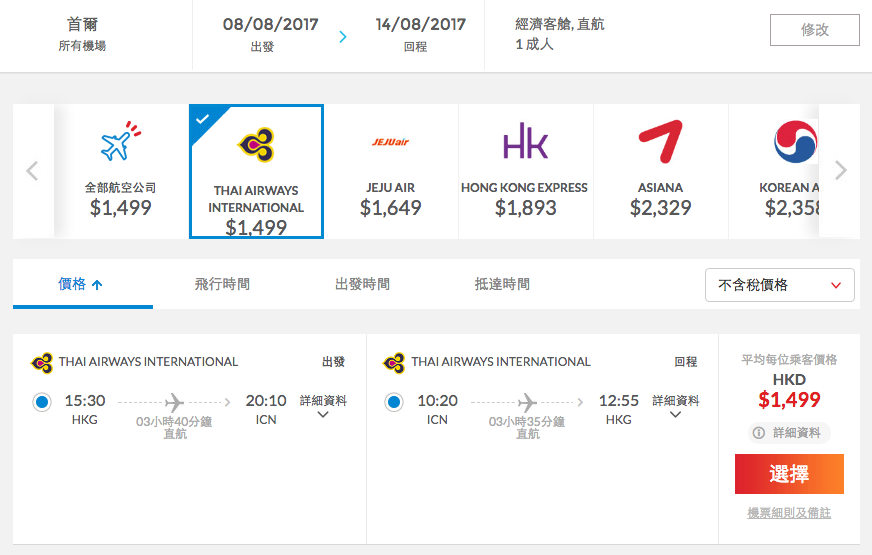The height and width of the screenshot is (555, 872).
Task: Show next airlines with right arrow
Action: (840, 170)
